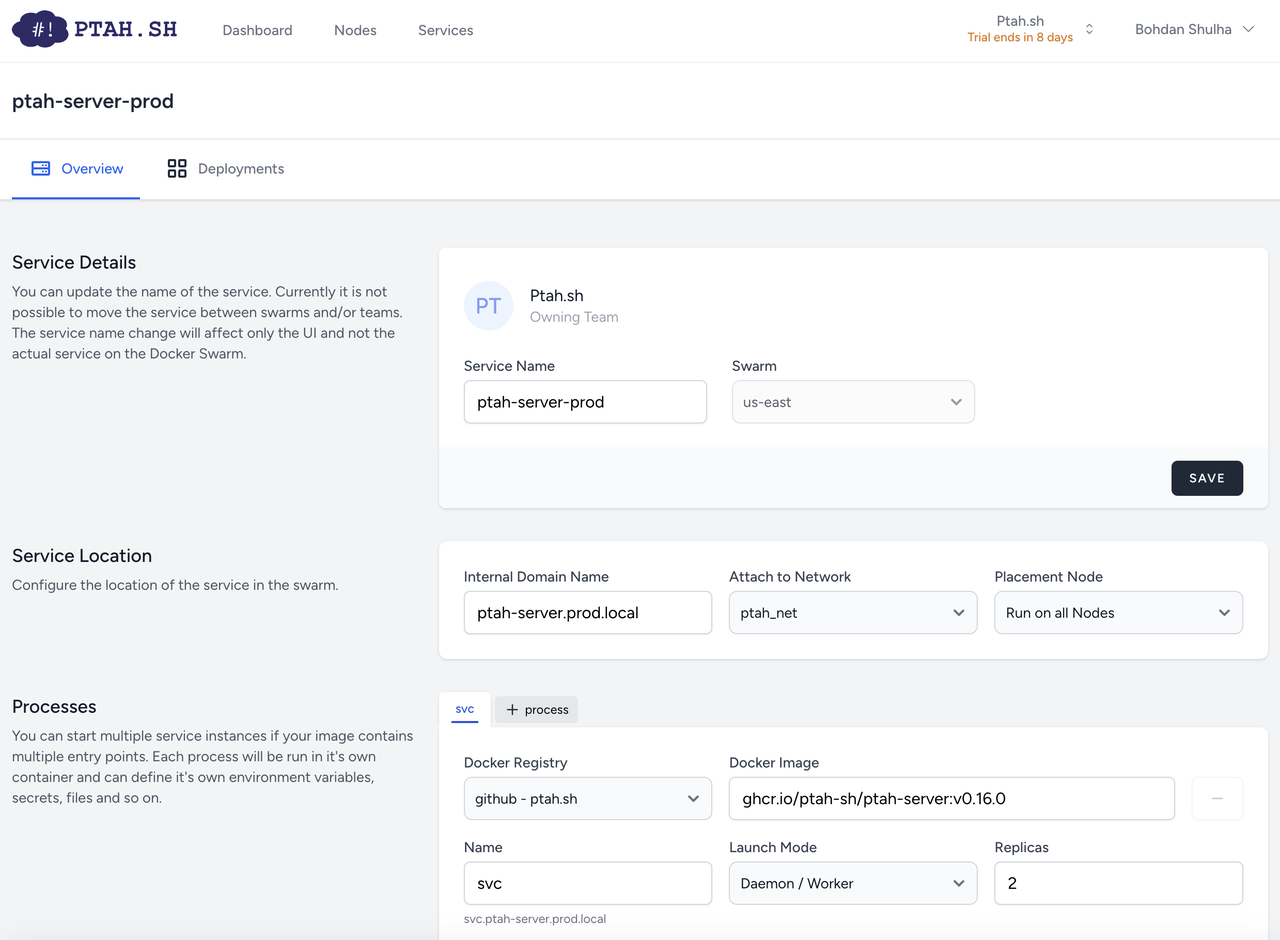Expand the Placement Node dropdown
This screenshot has width=1280, height=940.
pos(1118,613)
